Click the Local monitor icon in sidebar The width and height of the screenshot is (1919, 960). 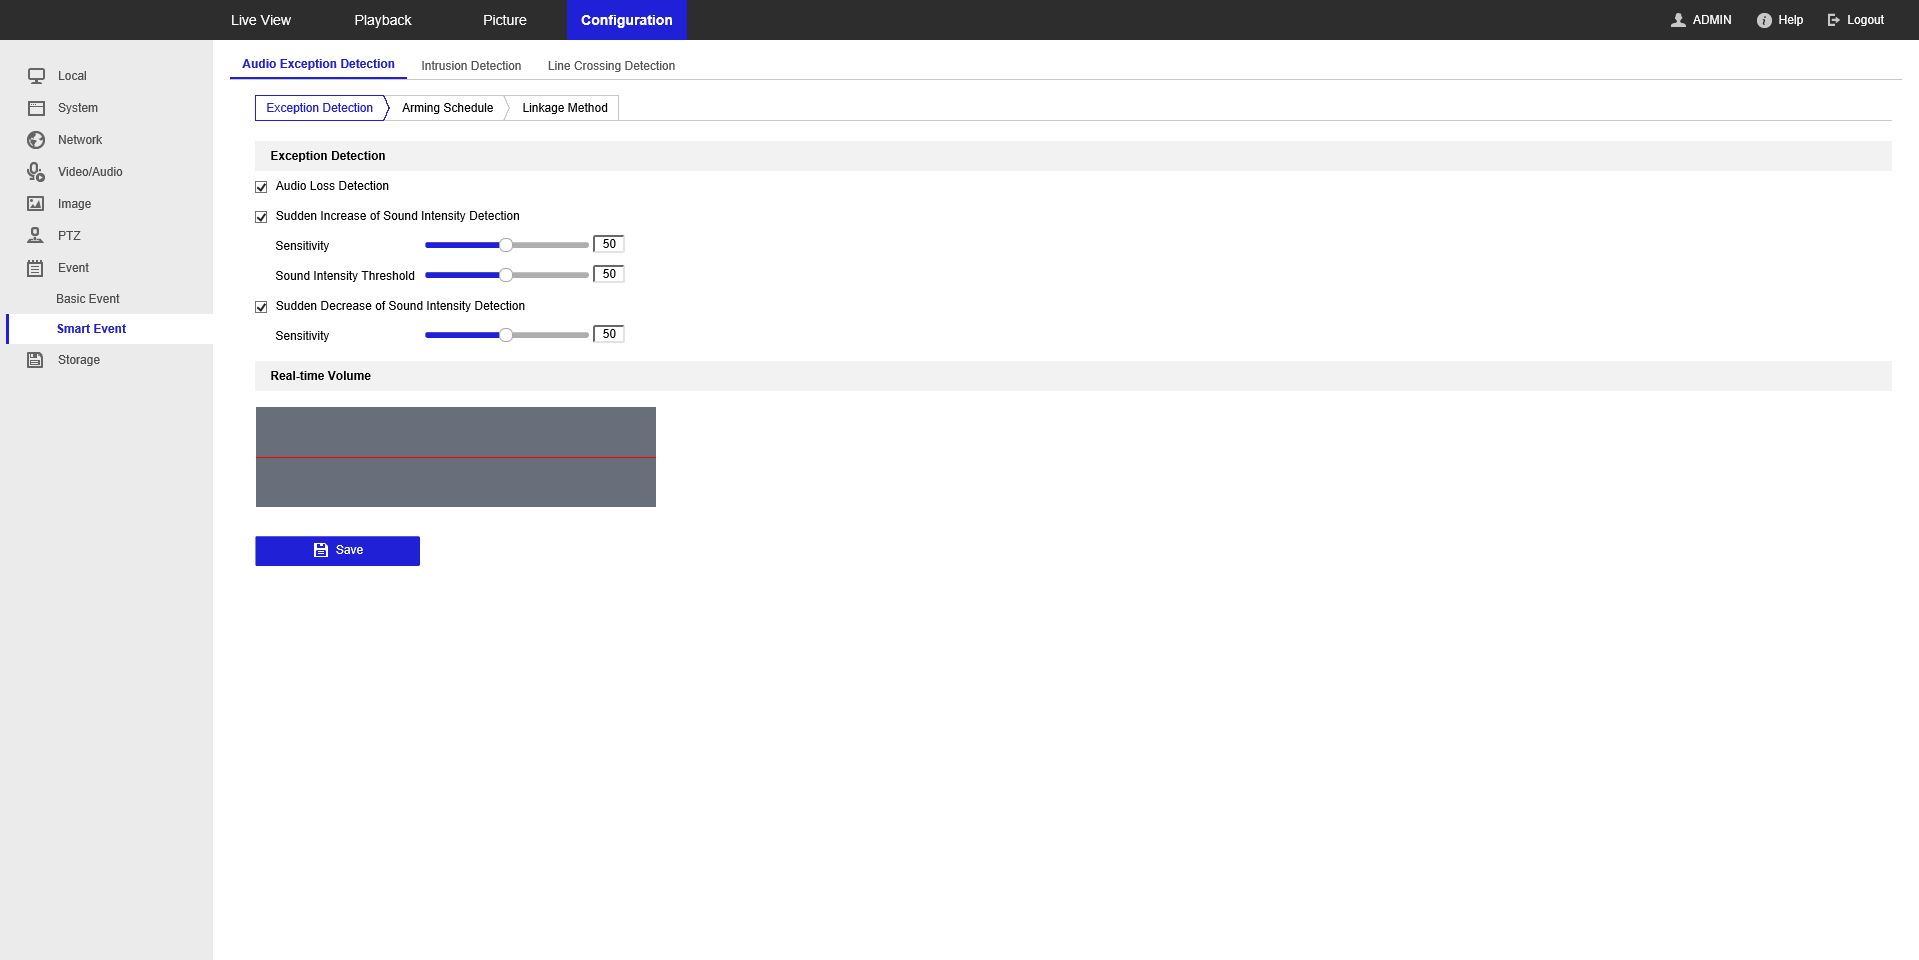point(36,75)
